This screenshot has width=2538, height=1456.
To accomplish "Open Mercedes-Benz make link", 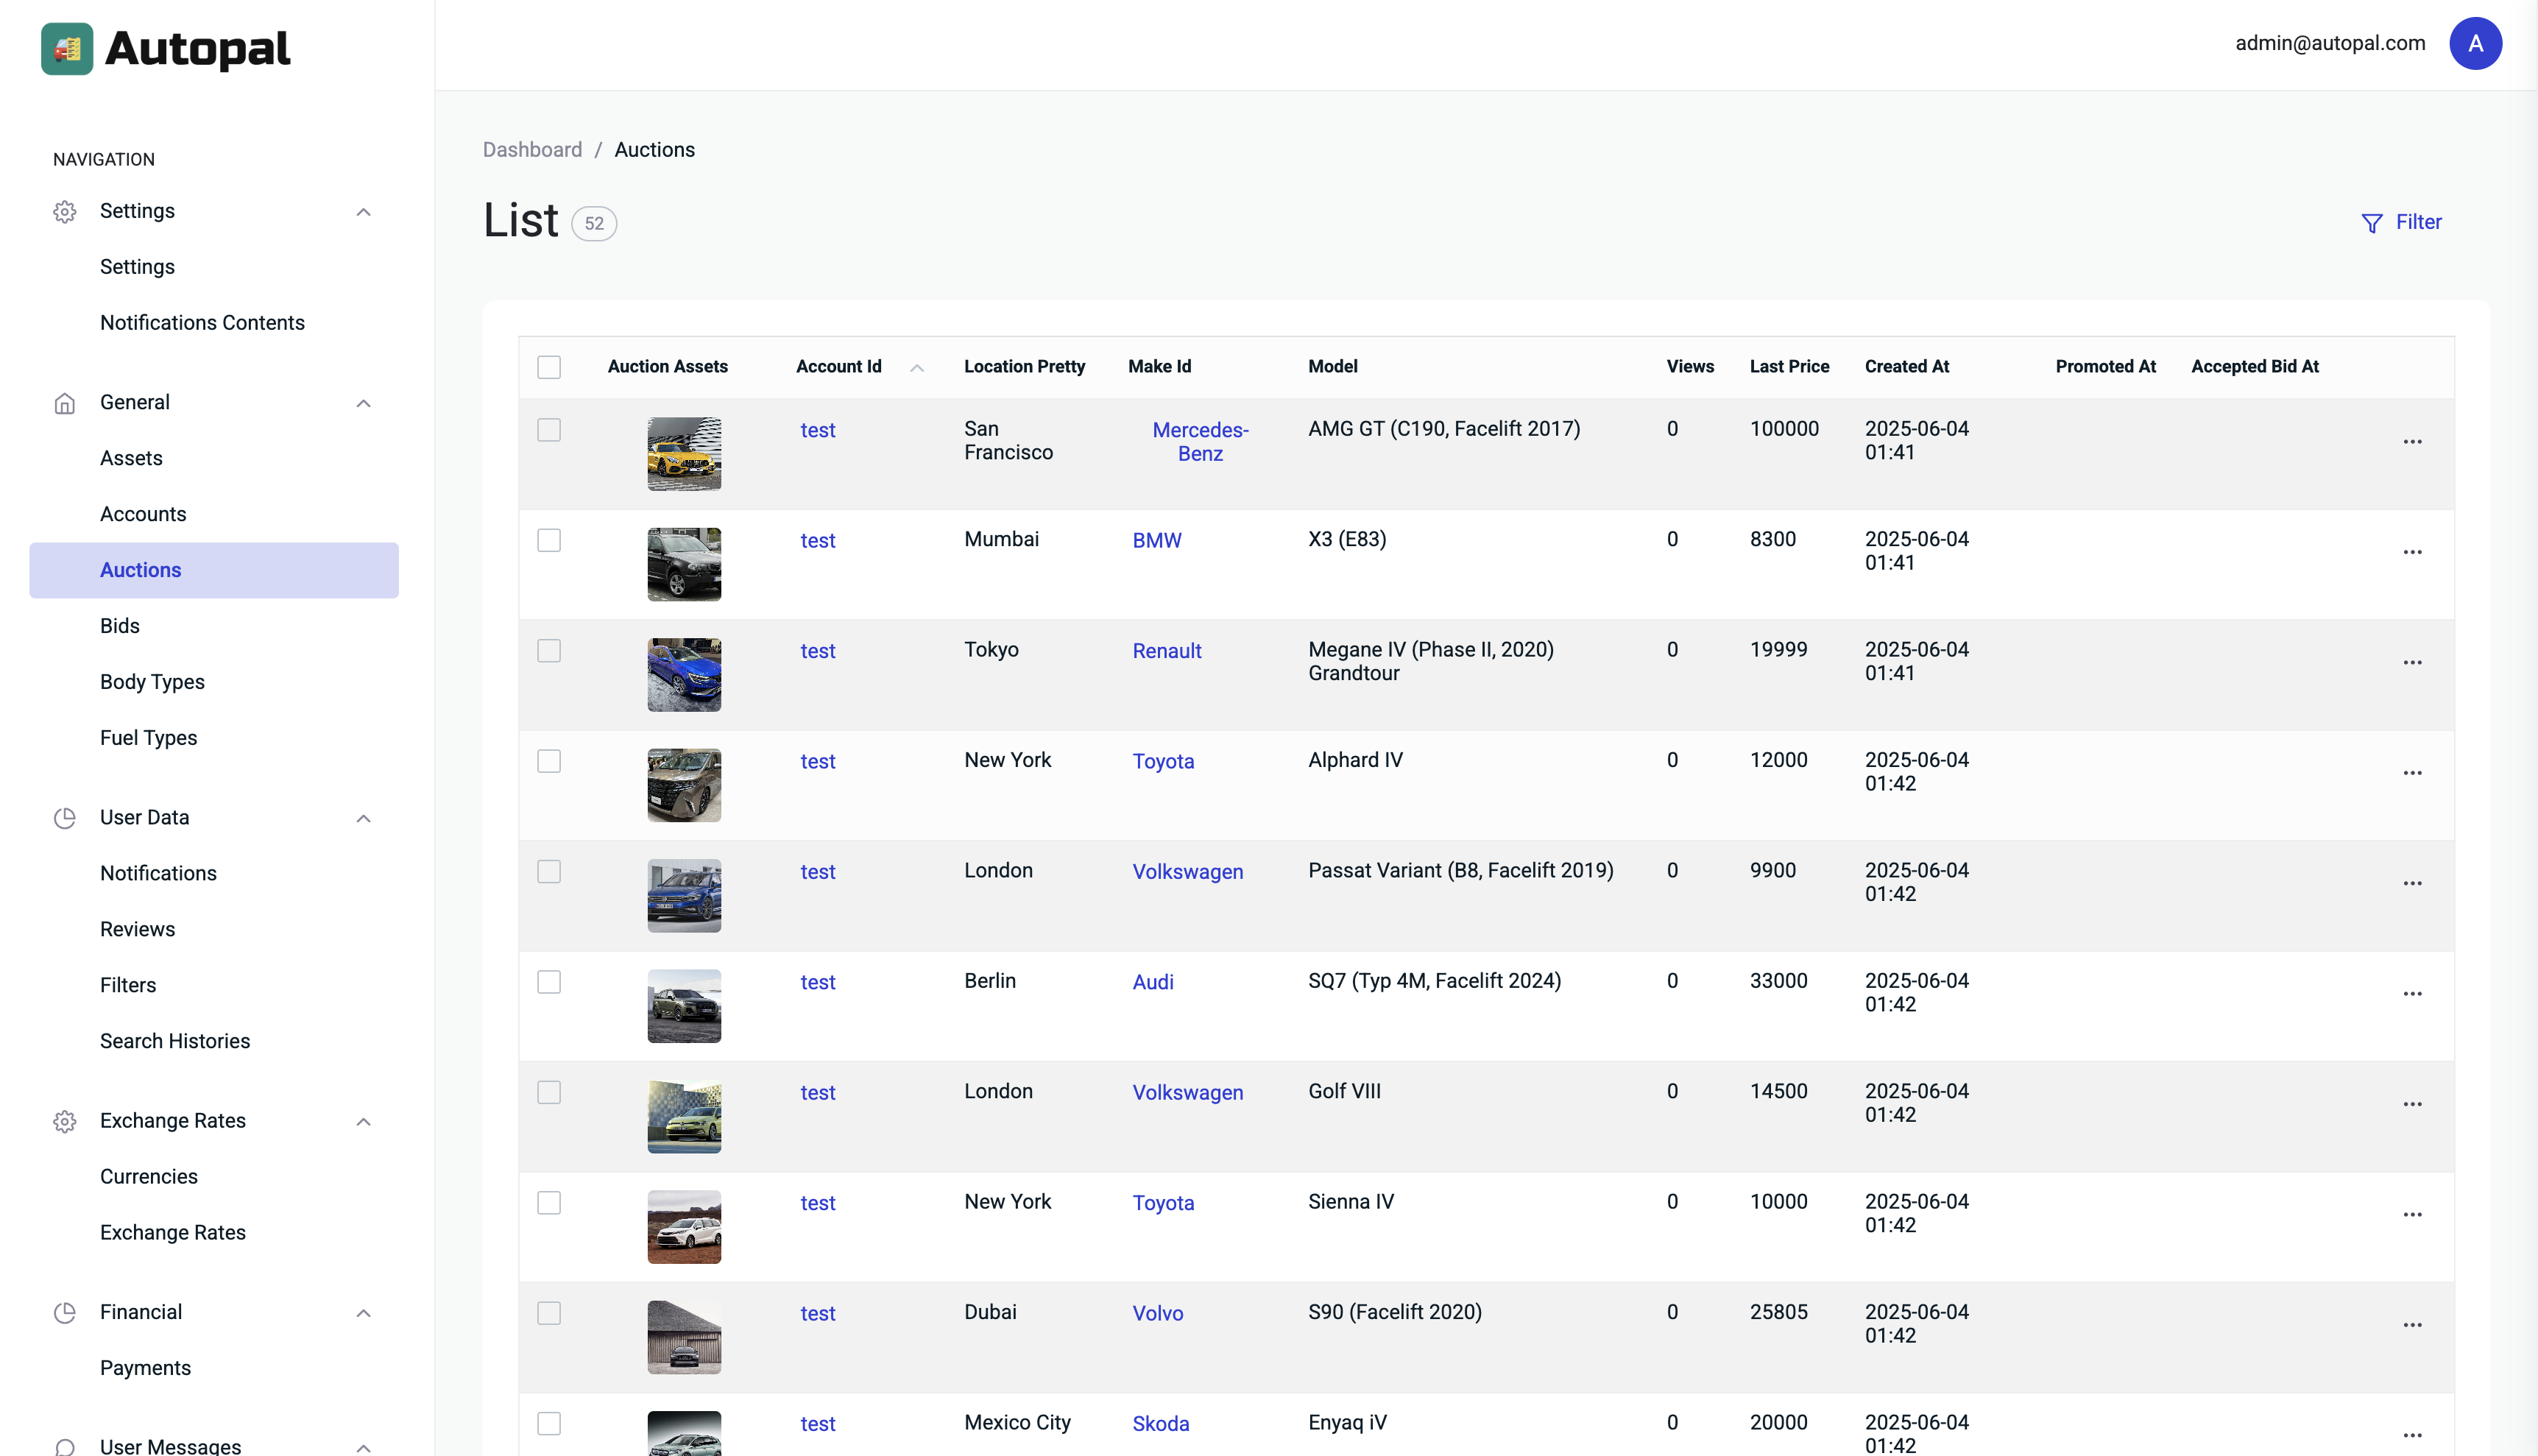I will click(1200, 442).
